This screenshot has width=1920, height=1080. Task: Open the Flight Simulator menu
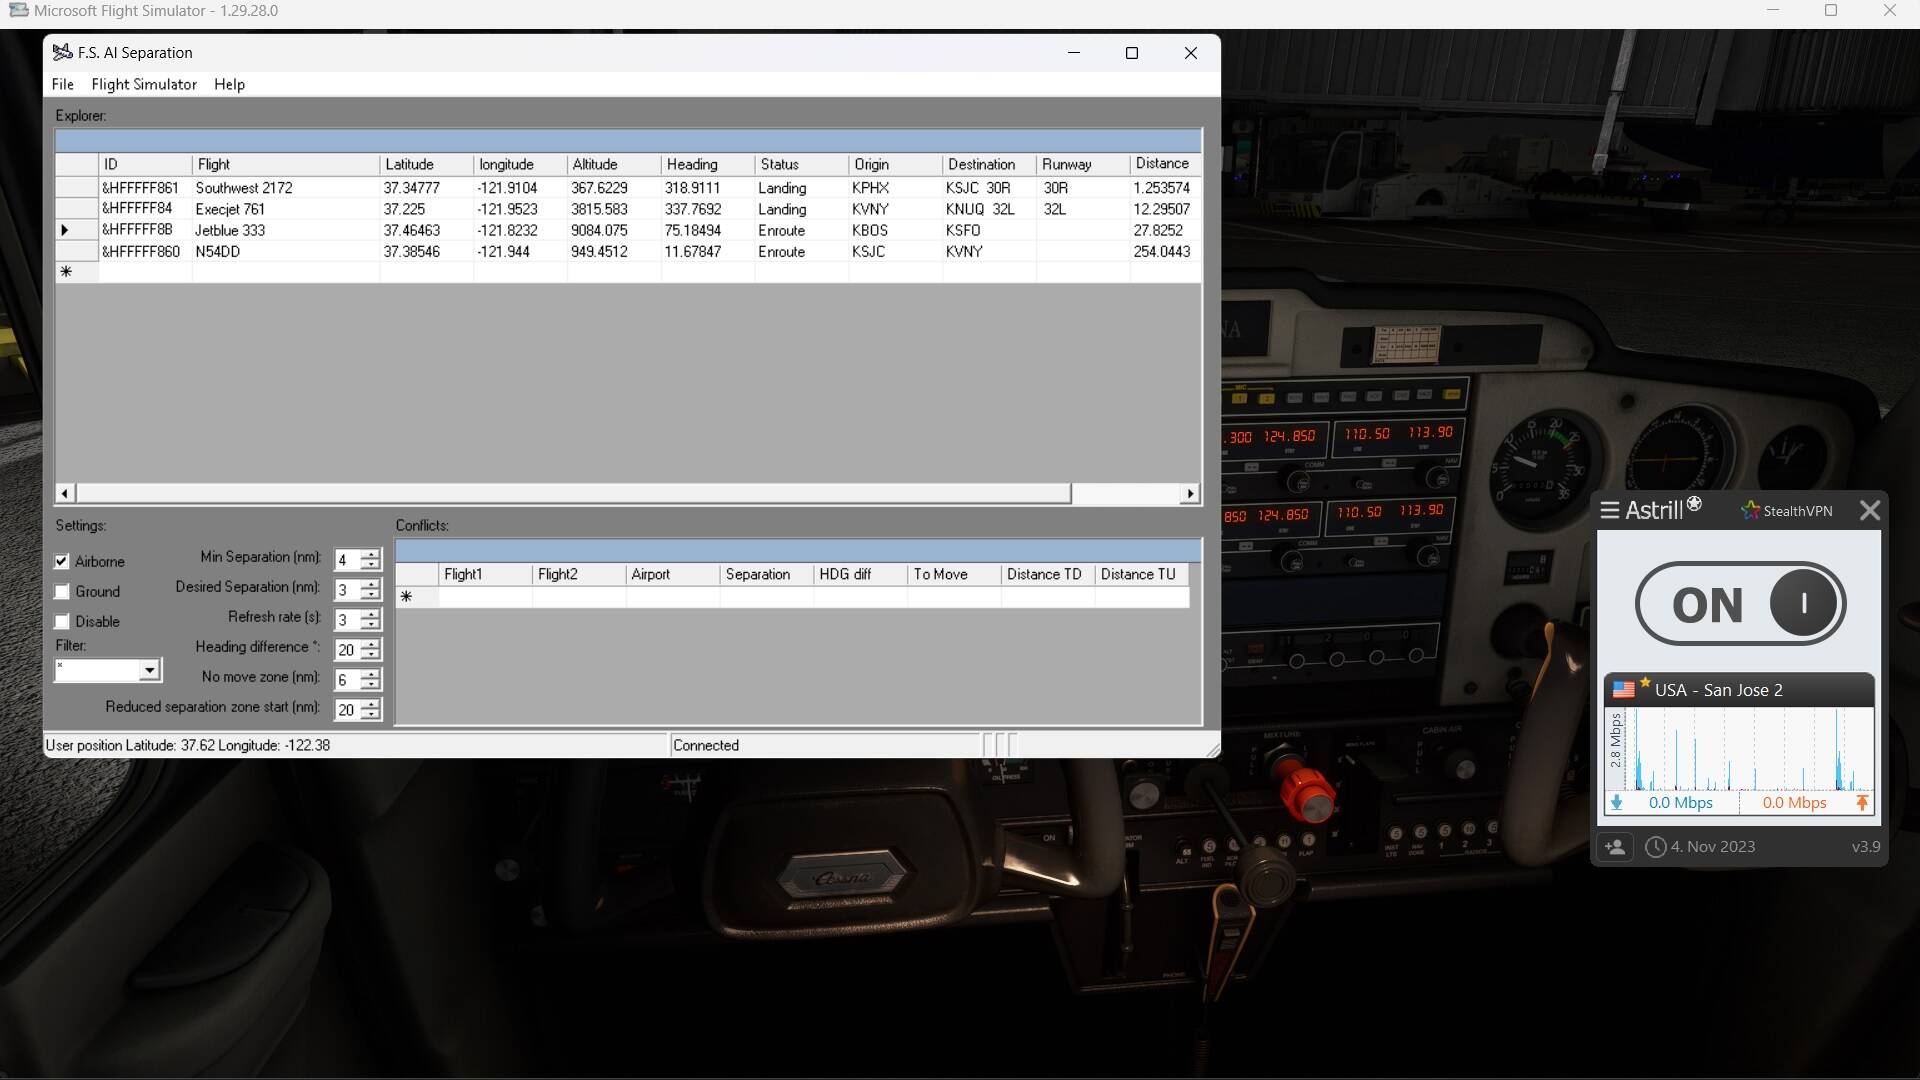[x=144, y=85]
